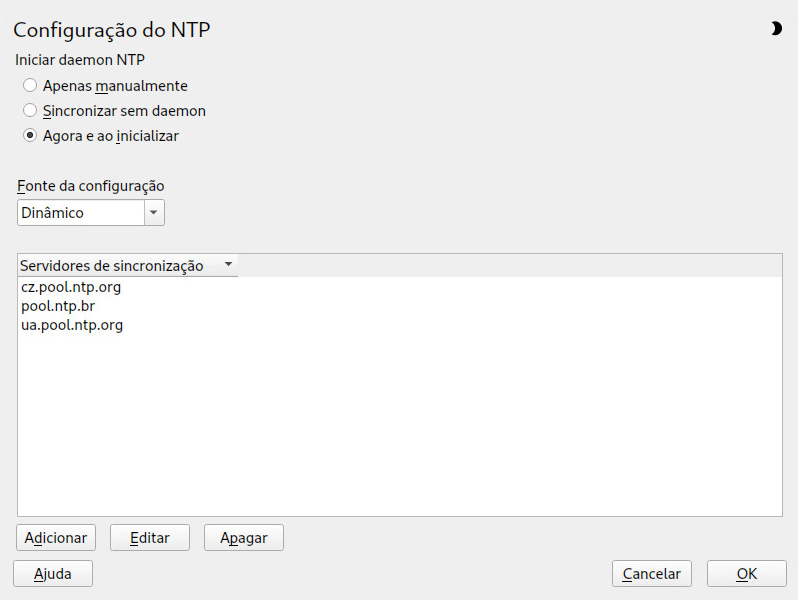The height and width of the screenshot is (600, 798).
Task: Open the 'Fonte da configuração' dropdown arrow
Action: tap(154, 213)
